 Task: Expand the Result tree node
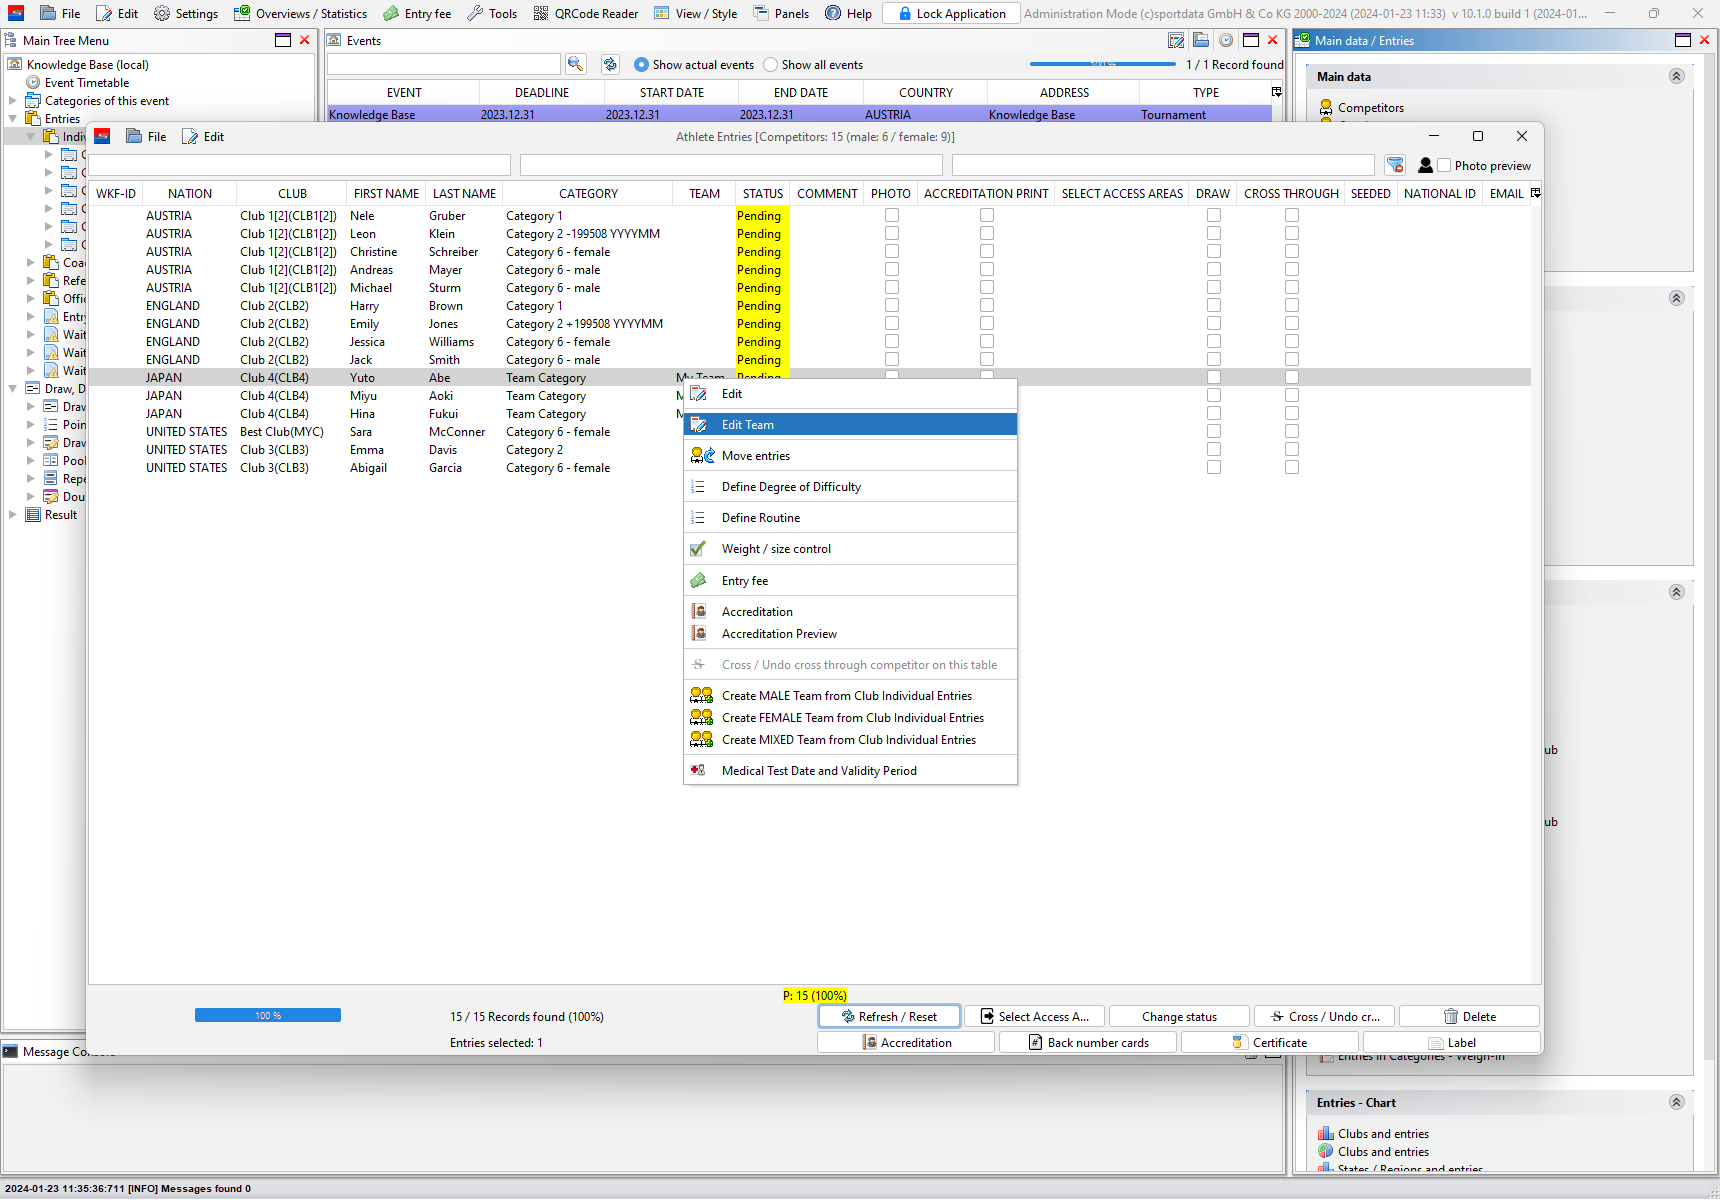coord(13,514)
